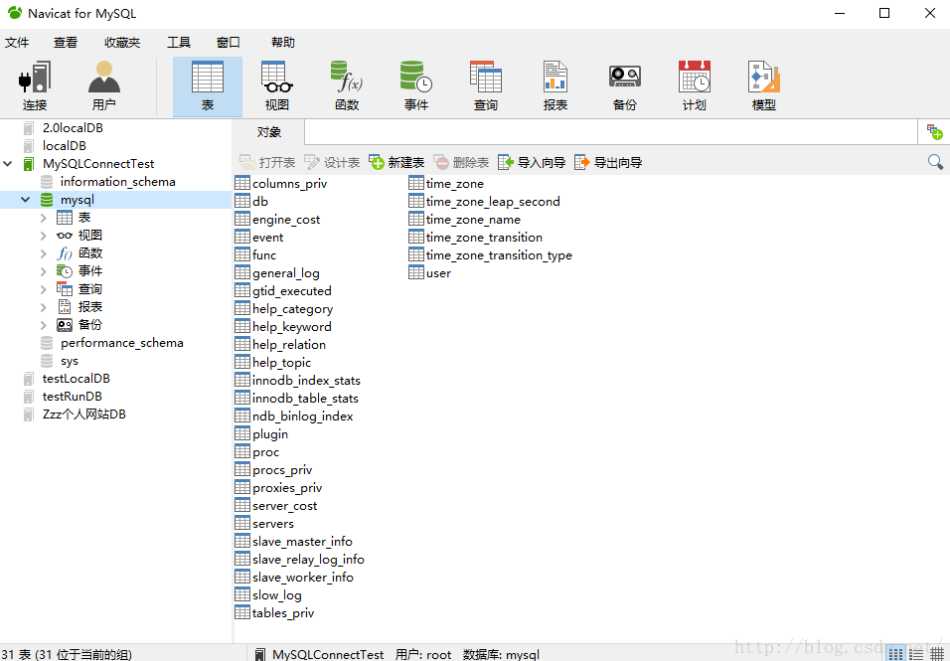Open the 文件 menu
The image size is (950, 661).
pyautogui.click(x=17, y=42)
